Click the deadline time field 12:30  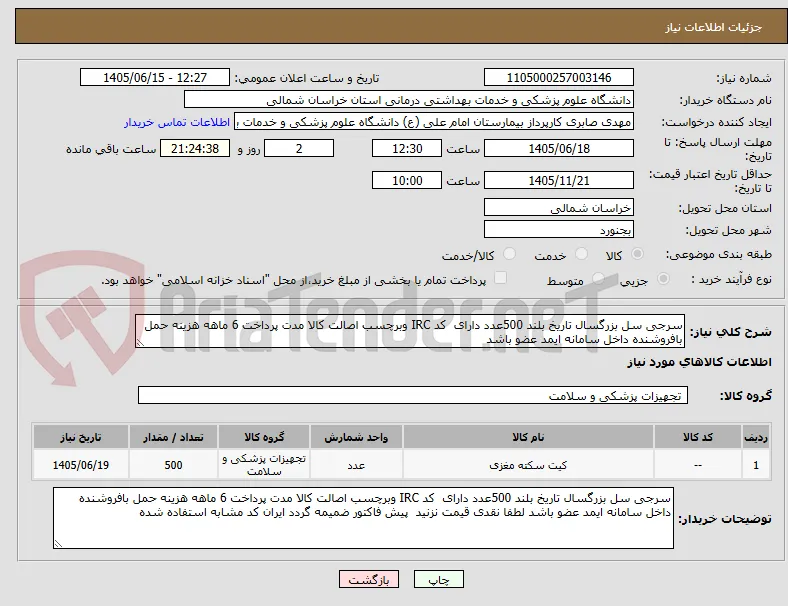(407, 148)
